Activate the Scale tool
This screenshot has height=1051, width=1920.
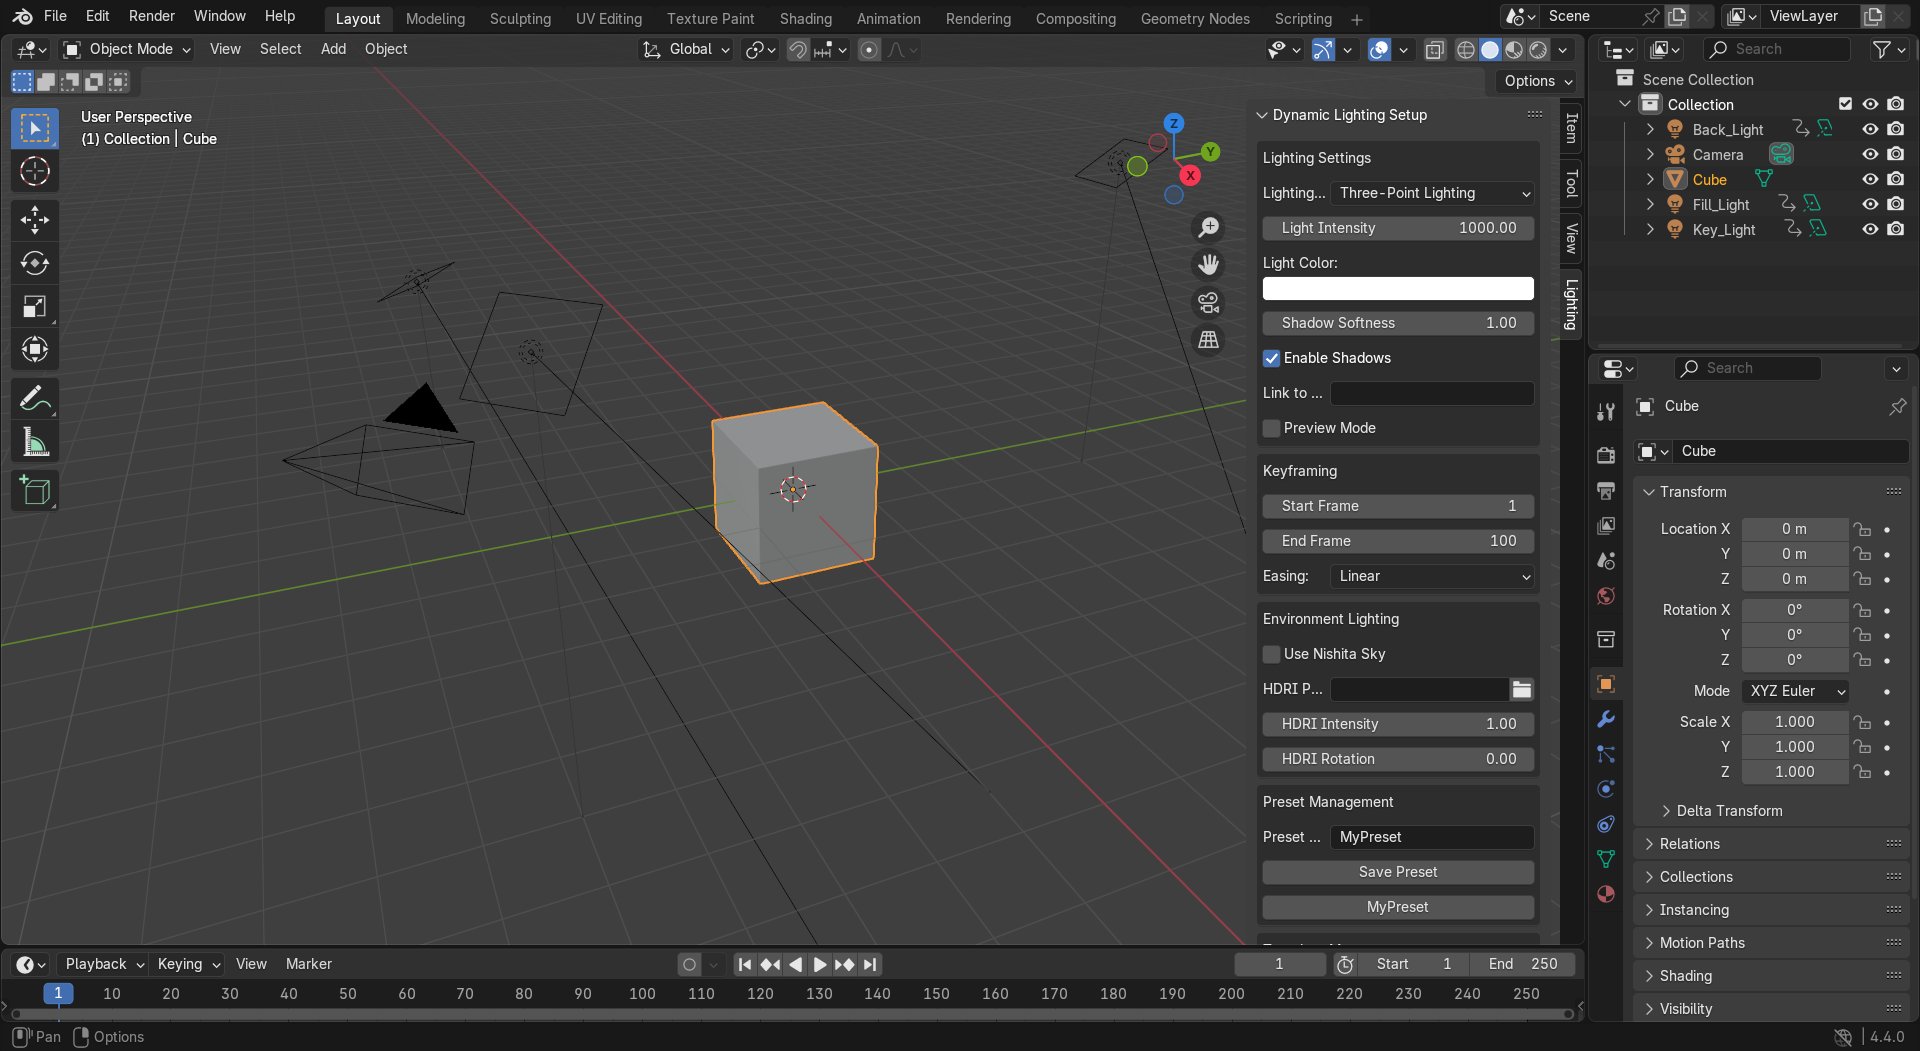click(x=35, y=306)
